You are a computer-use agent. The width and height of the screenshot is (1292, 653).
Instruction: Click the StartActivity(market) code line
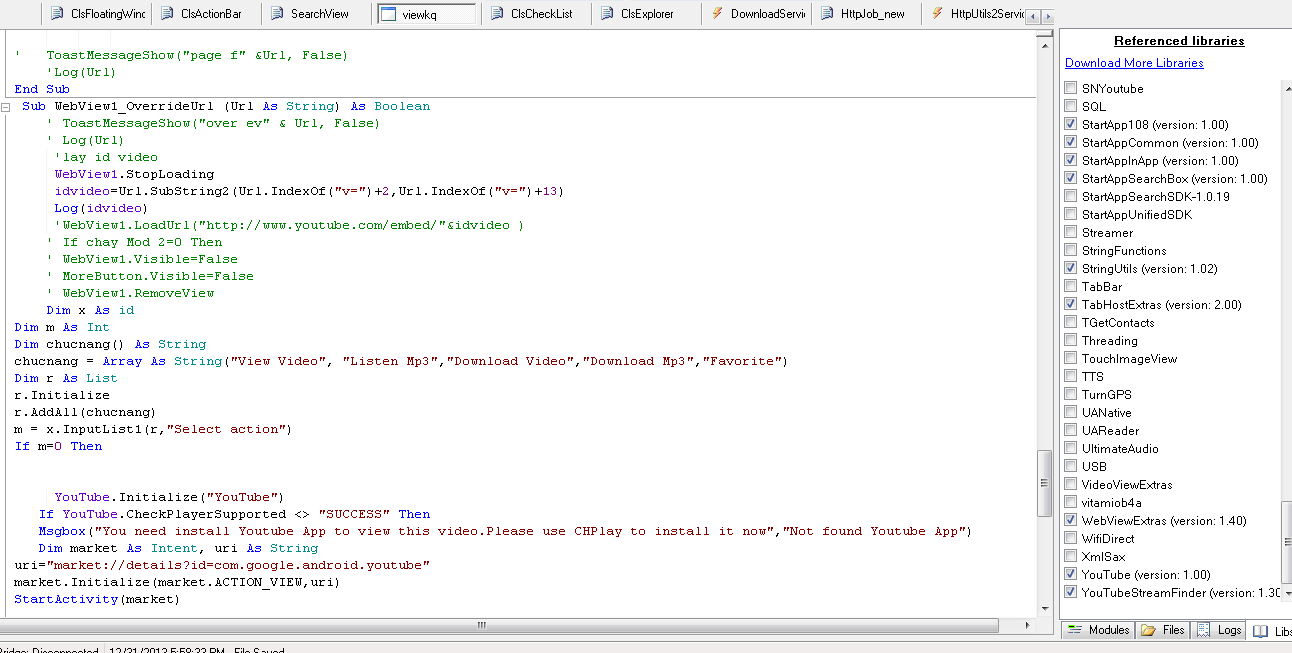[97, 599]
